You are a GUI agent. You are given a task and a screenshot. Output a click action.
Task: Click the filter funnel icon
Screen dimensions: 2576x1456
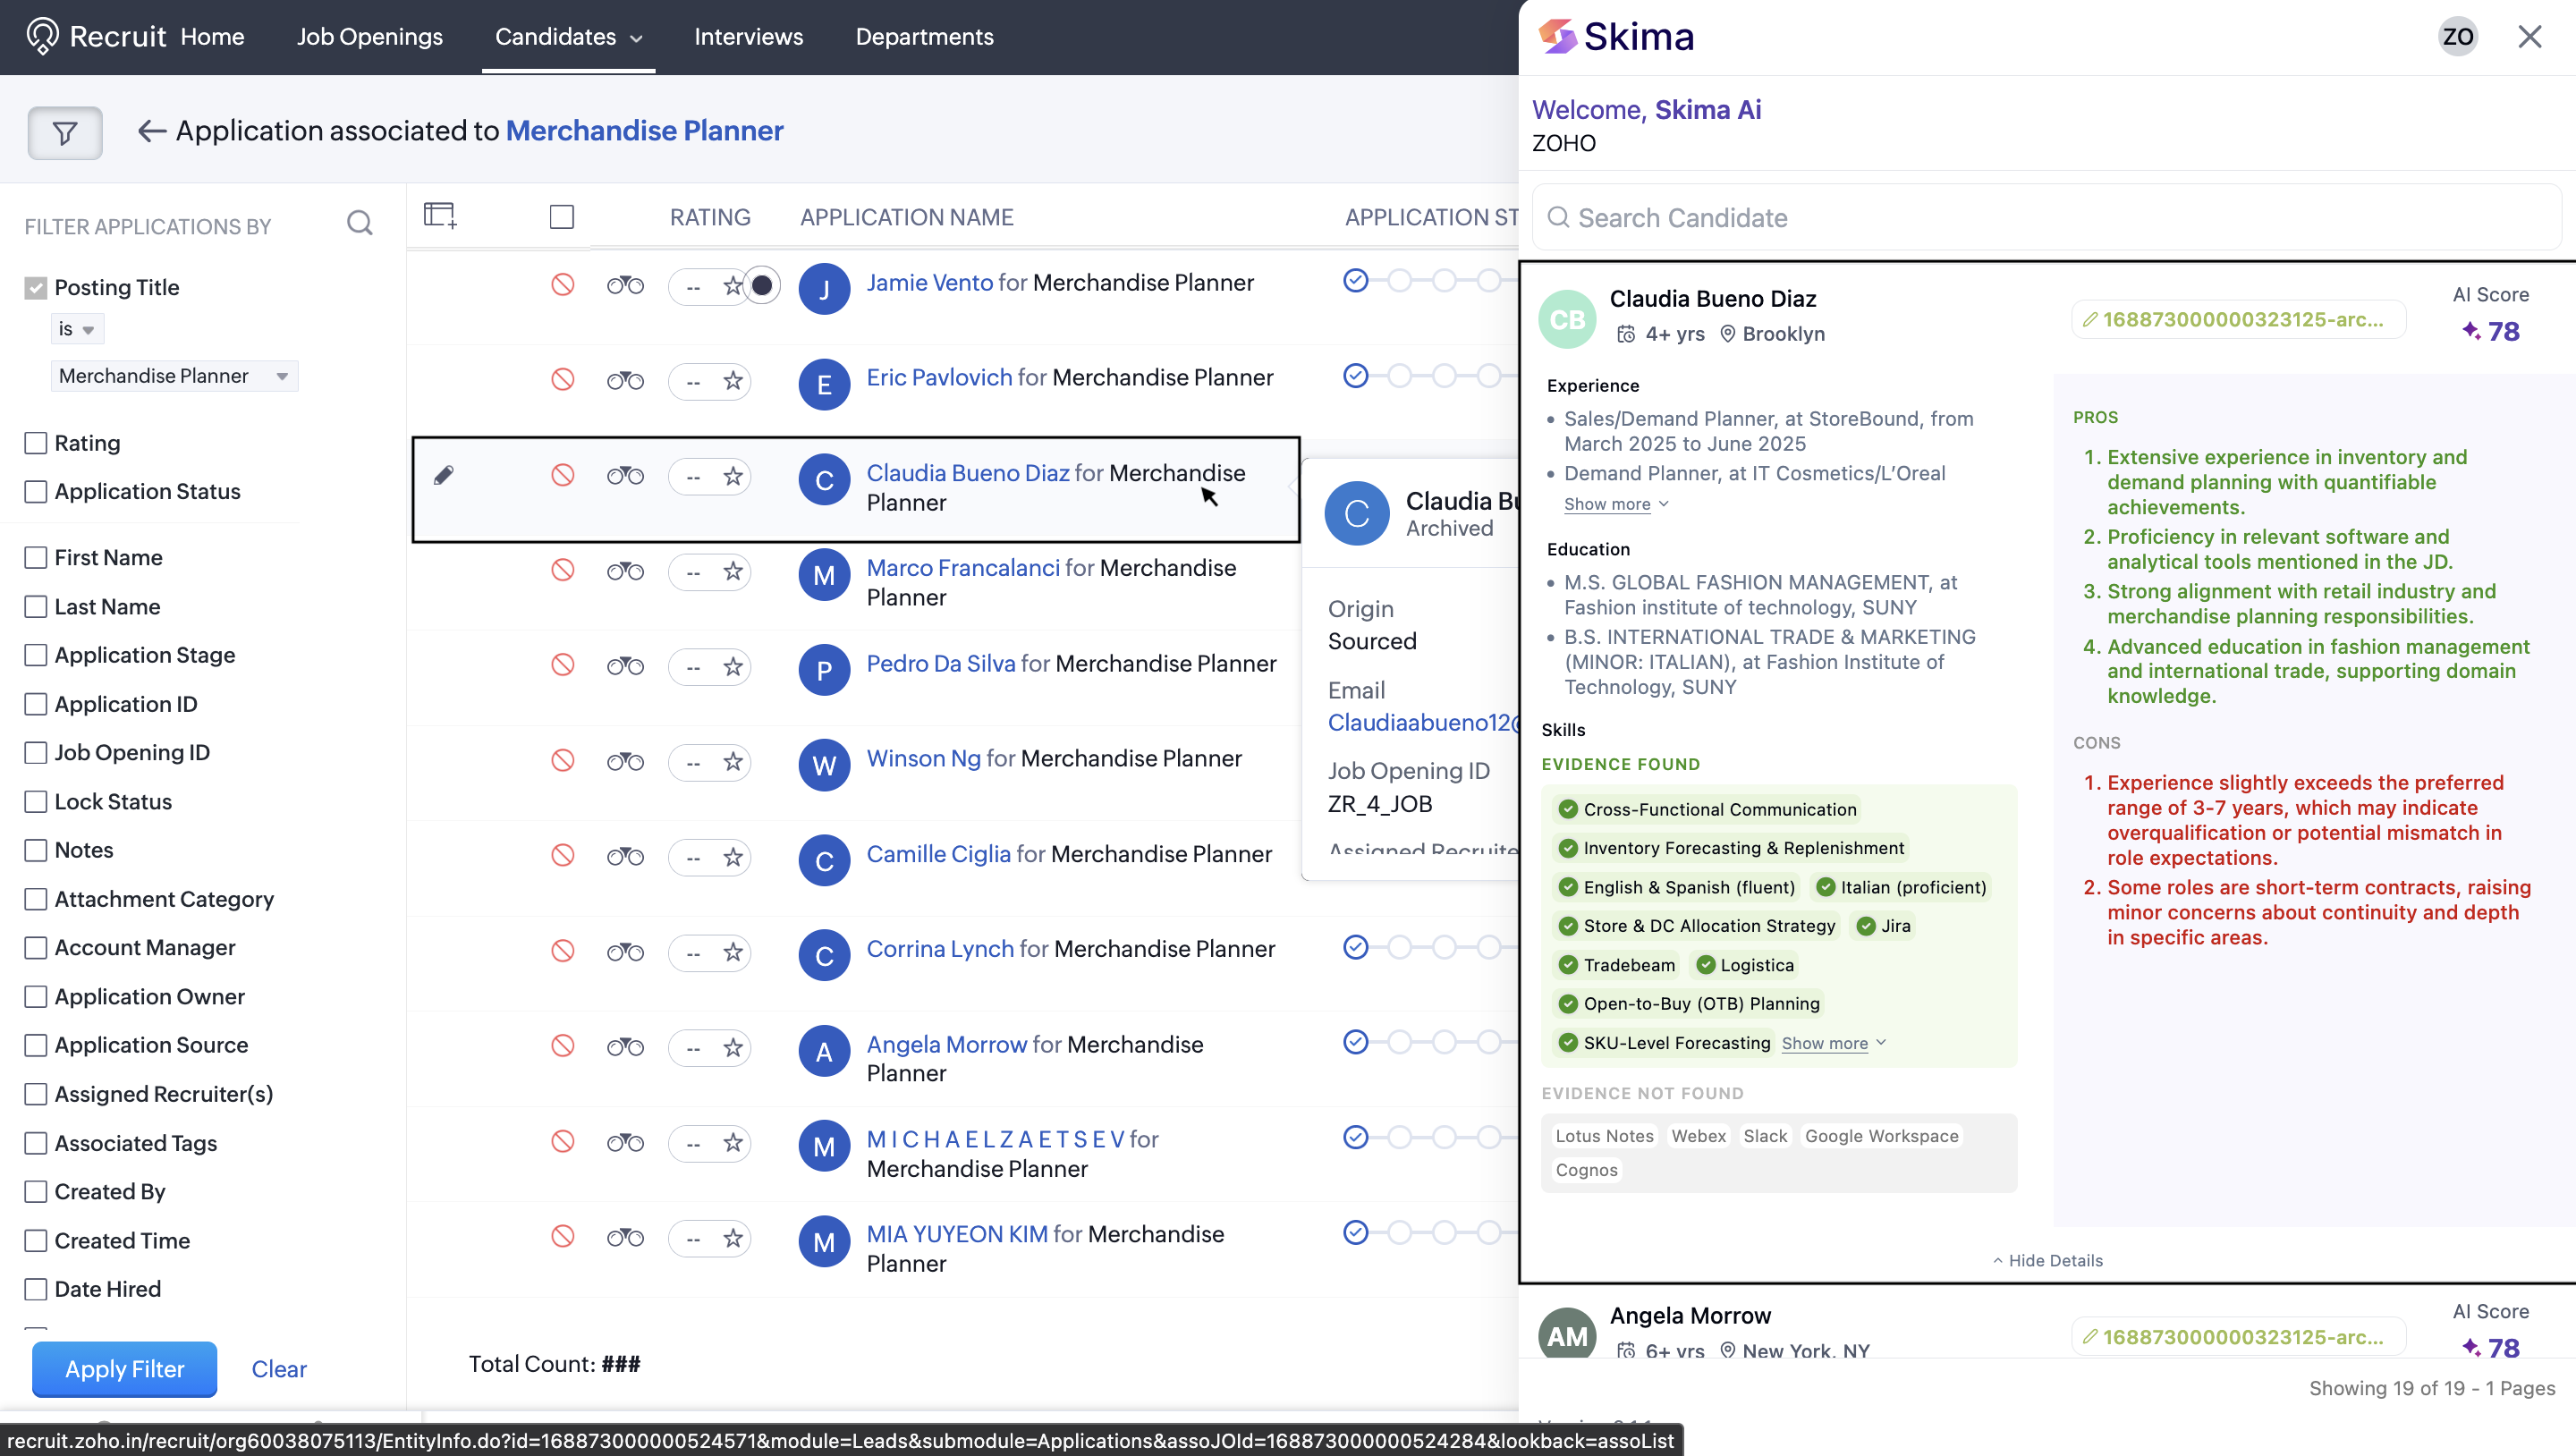click(x=64, y=132)
